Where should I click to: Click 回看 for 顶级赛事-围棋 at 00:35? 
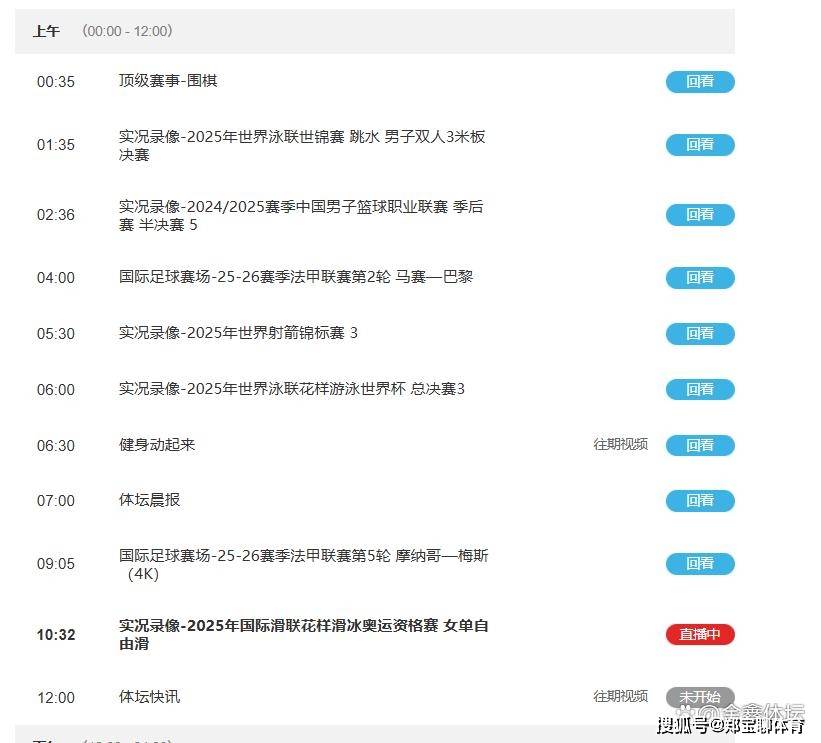pos(700,82)
